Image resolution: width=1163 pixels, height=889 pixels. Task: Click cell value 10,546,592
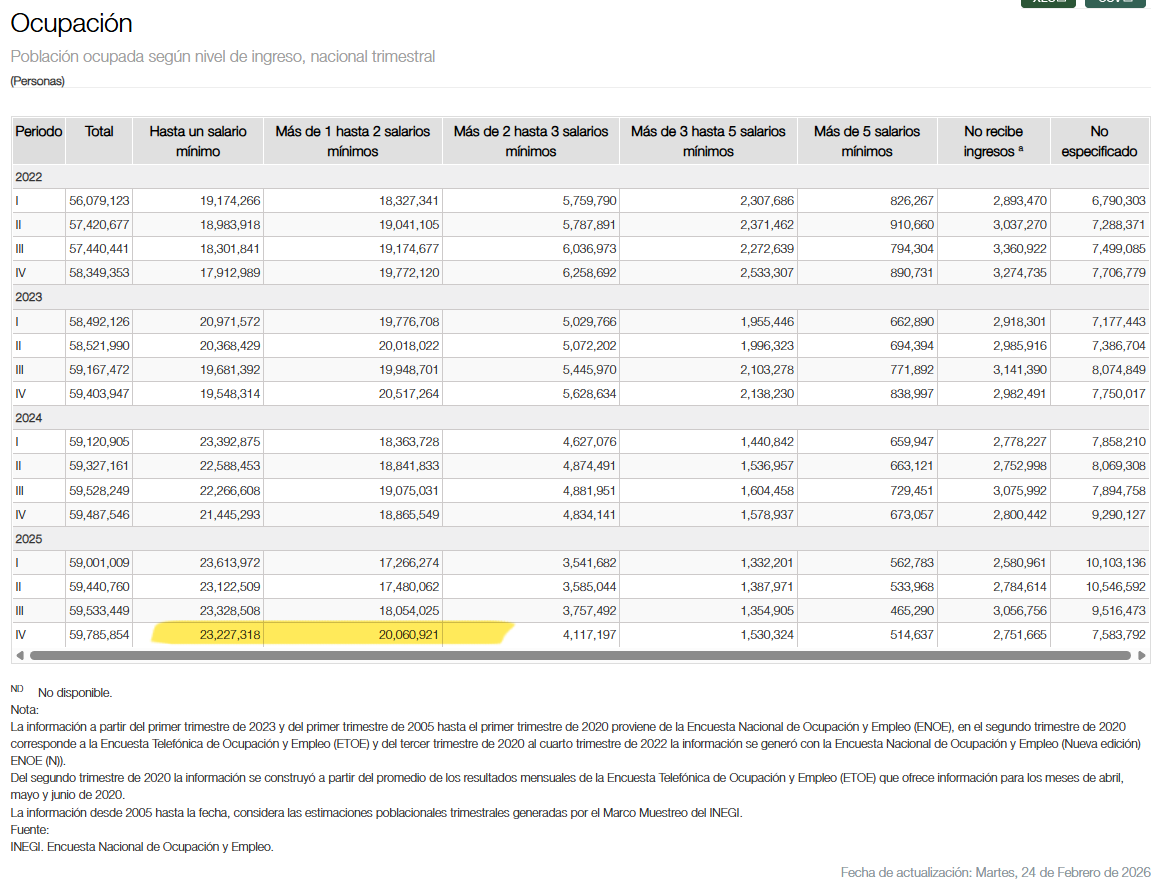[x=1116, y=586]
